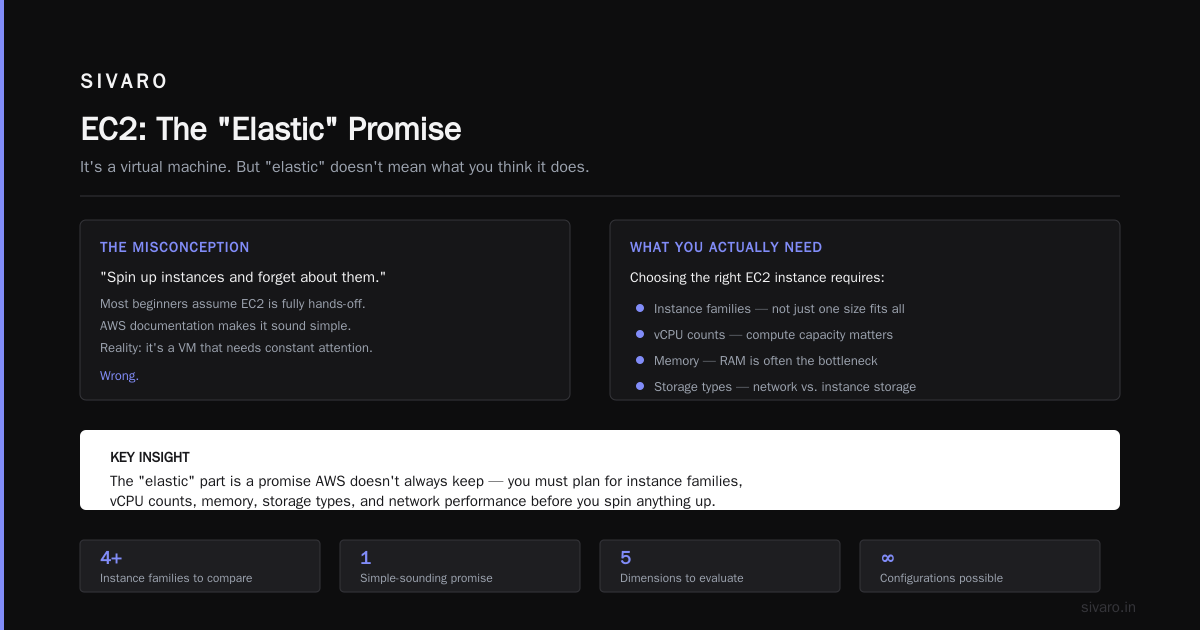This screenshot has height=630, width=1200.
Task: Click the infinity symbol stat
Action: (x=888, y=558)
